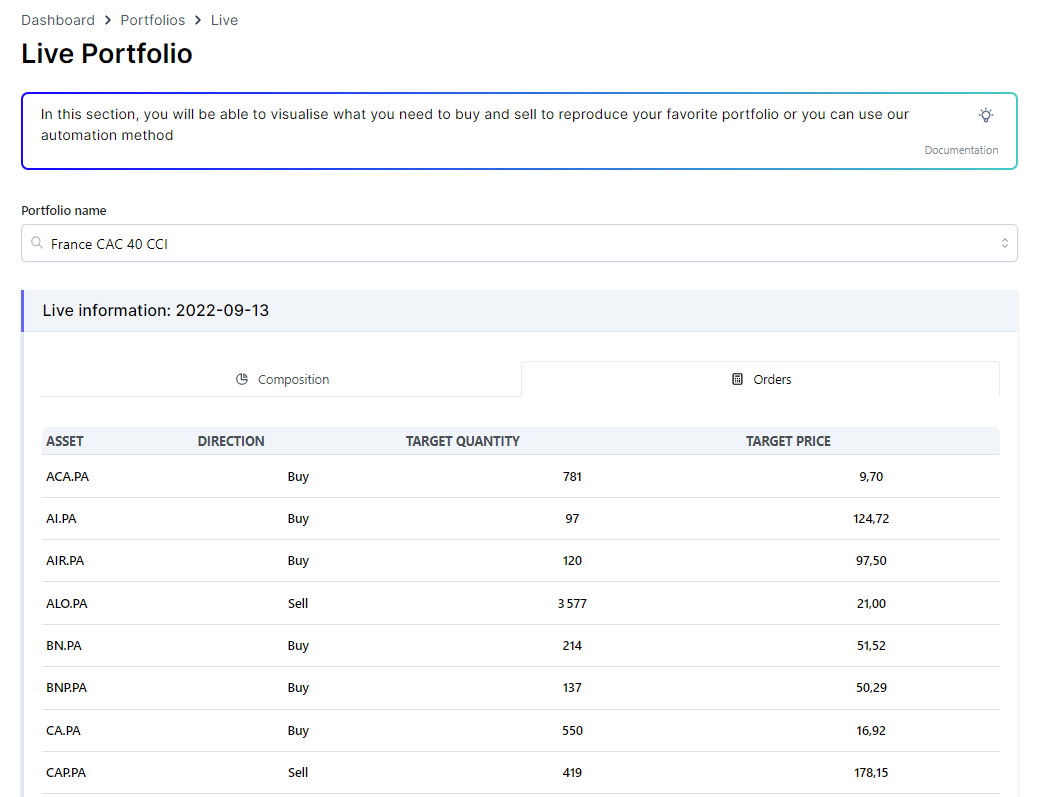The width and height of the screenshot is (1047, 797).
Task: Sort by TARGET QUANTITY column header
Action: click(x=462, y=441)
